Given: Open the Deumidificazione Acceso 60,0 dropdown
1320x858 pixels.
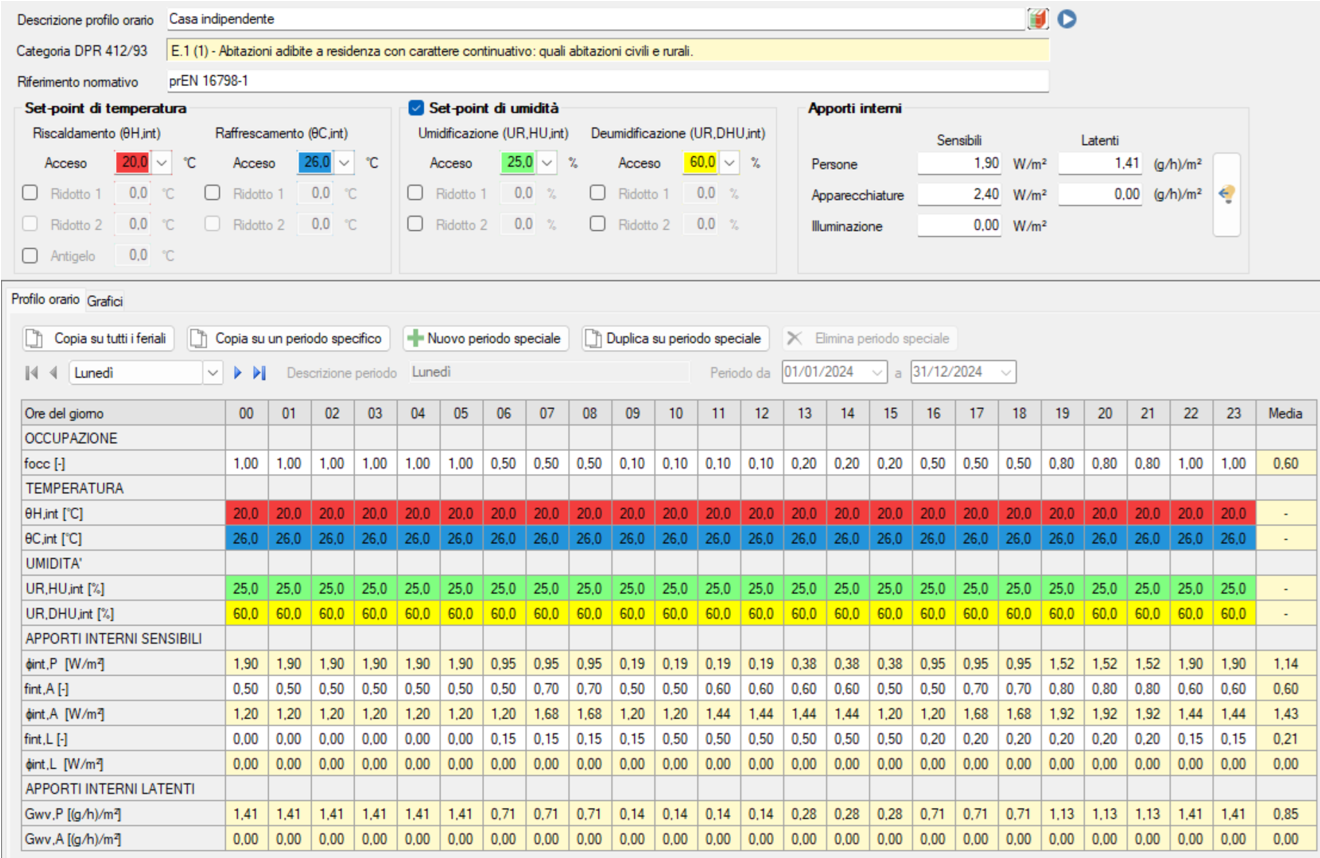Looking at the screenshot, I should point(731,163).
